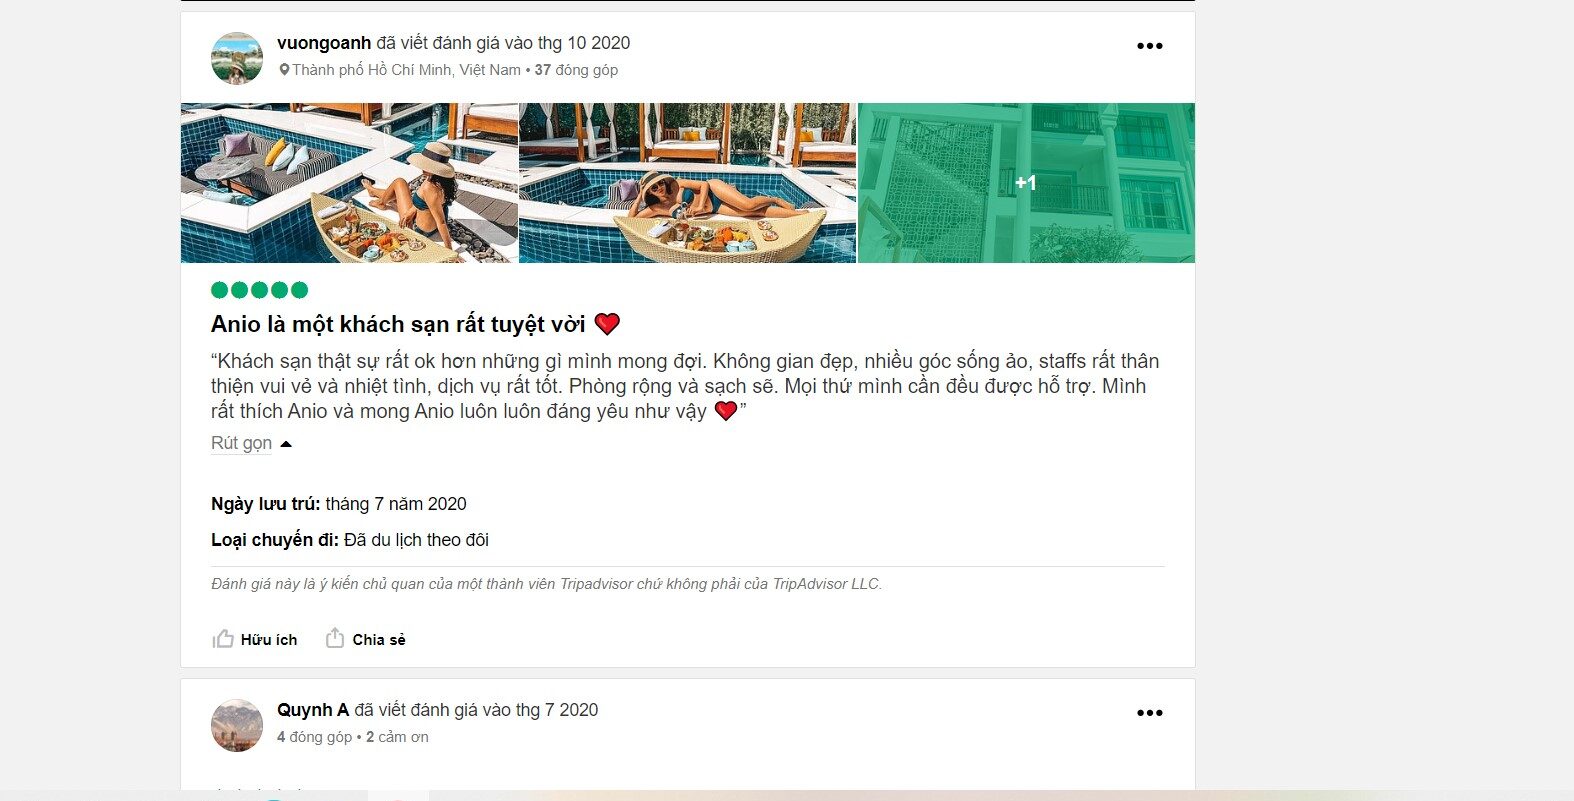Open the Quynh A username link
Image resolution: width=1574 pixels, height=801 pixels.
click(x=313, y=710)
